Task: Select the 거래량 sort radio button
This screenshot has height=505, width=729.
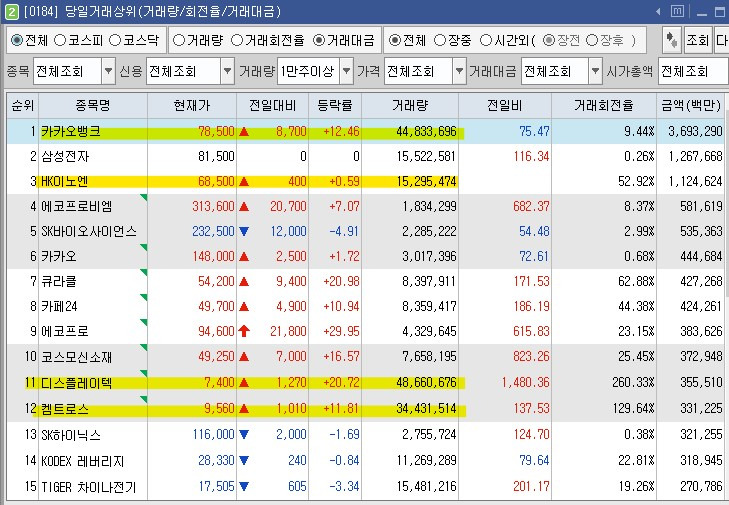Action: coord(179,40)
